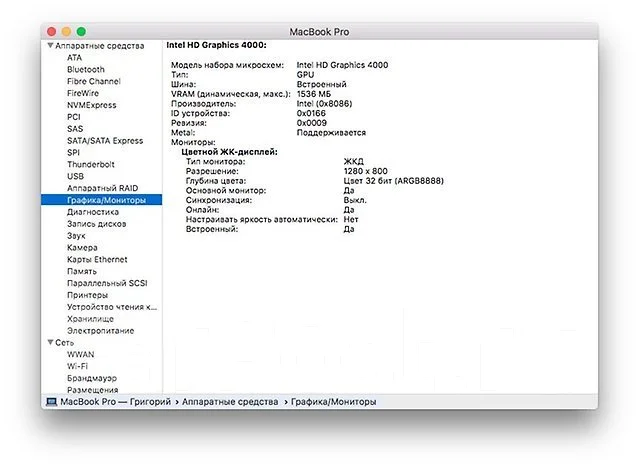Open Карты Ethernet entry
The image size is (640, 469).
tap(97, 259)
